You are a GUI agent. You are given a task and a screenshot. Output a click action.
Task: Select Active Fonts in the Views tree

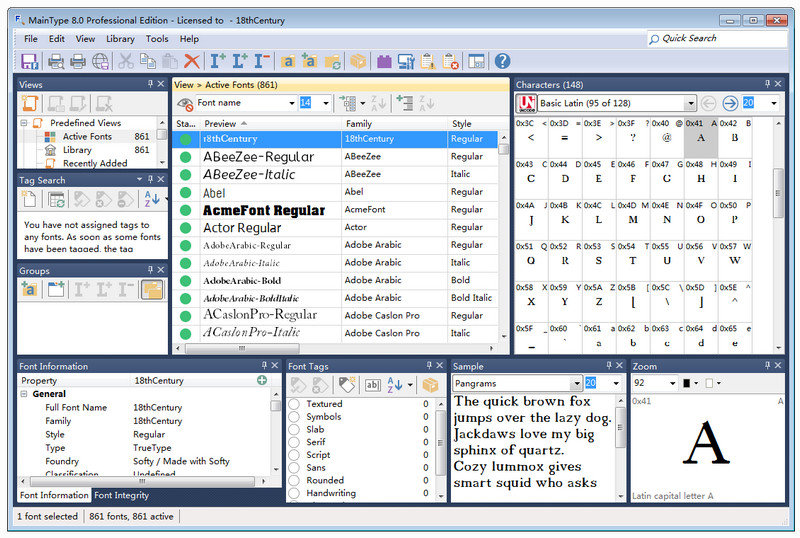(x=87, y=137)
